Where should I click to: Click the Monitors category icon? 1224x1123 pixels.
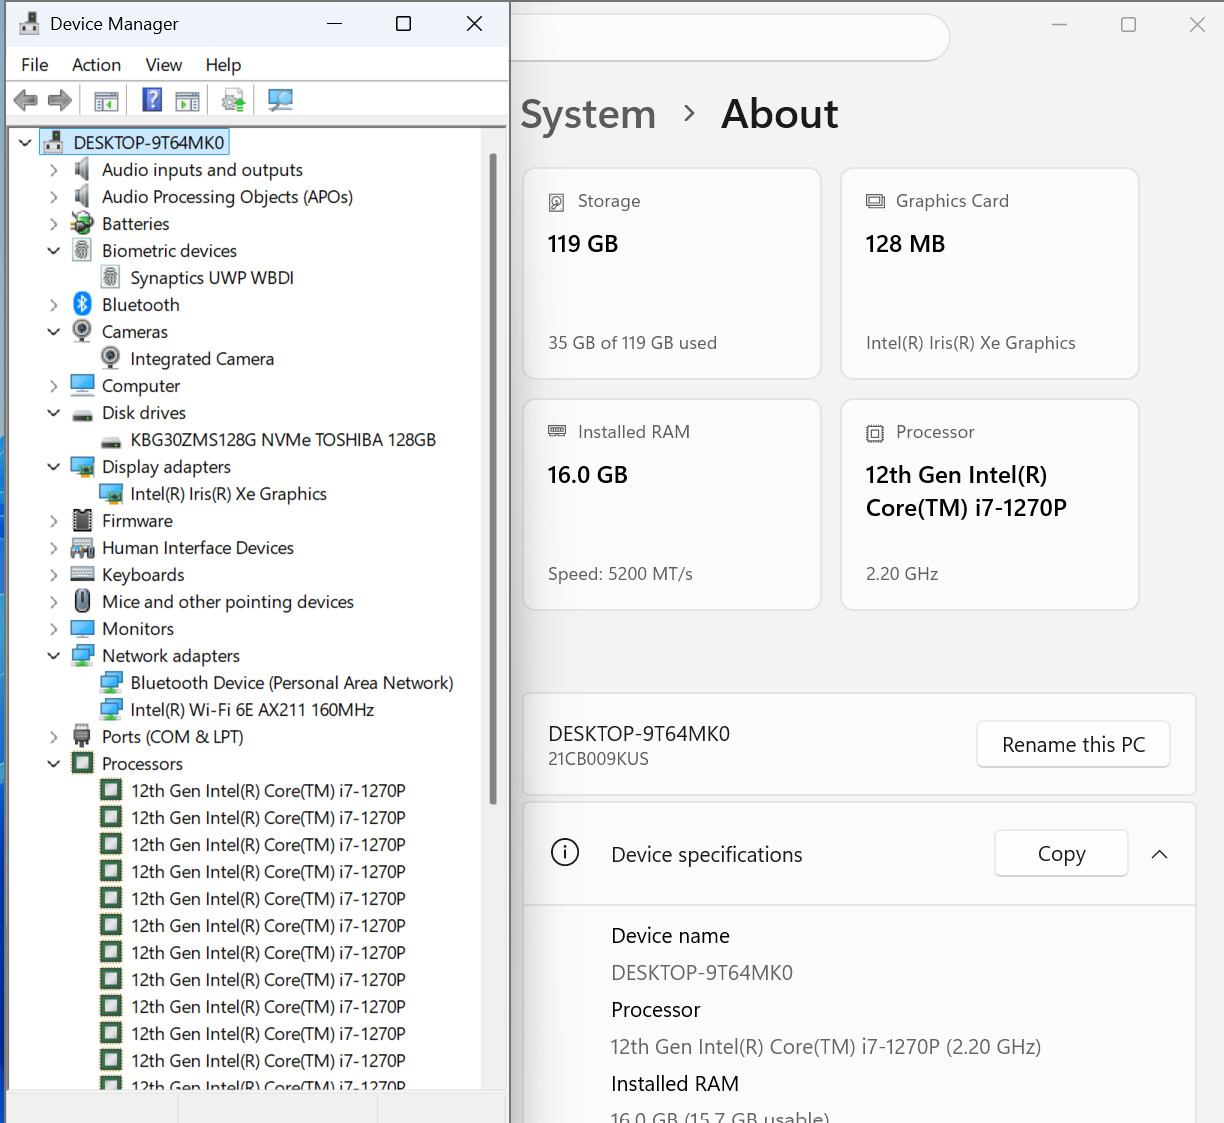click(82, 629)
